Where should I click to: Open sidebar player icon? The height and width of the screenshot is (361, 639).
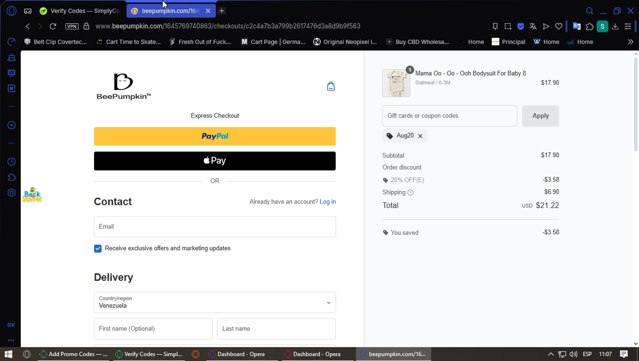11,125
